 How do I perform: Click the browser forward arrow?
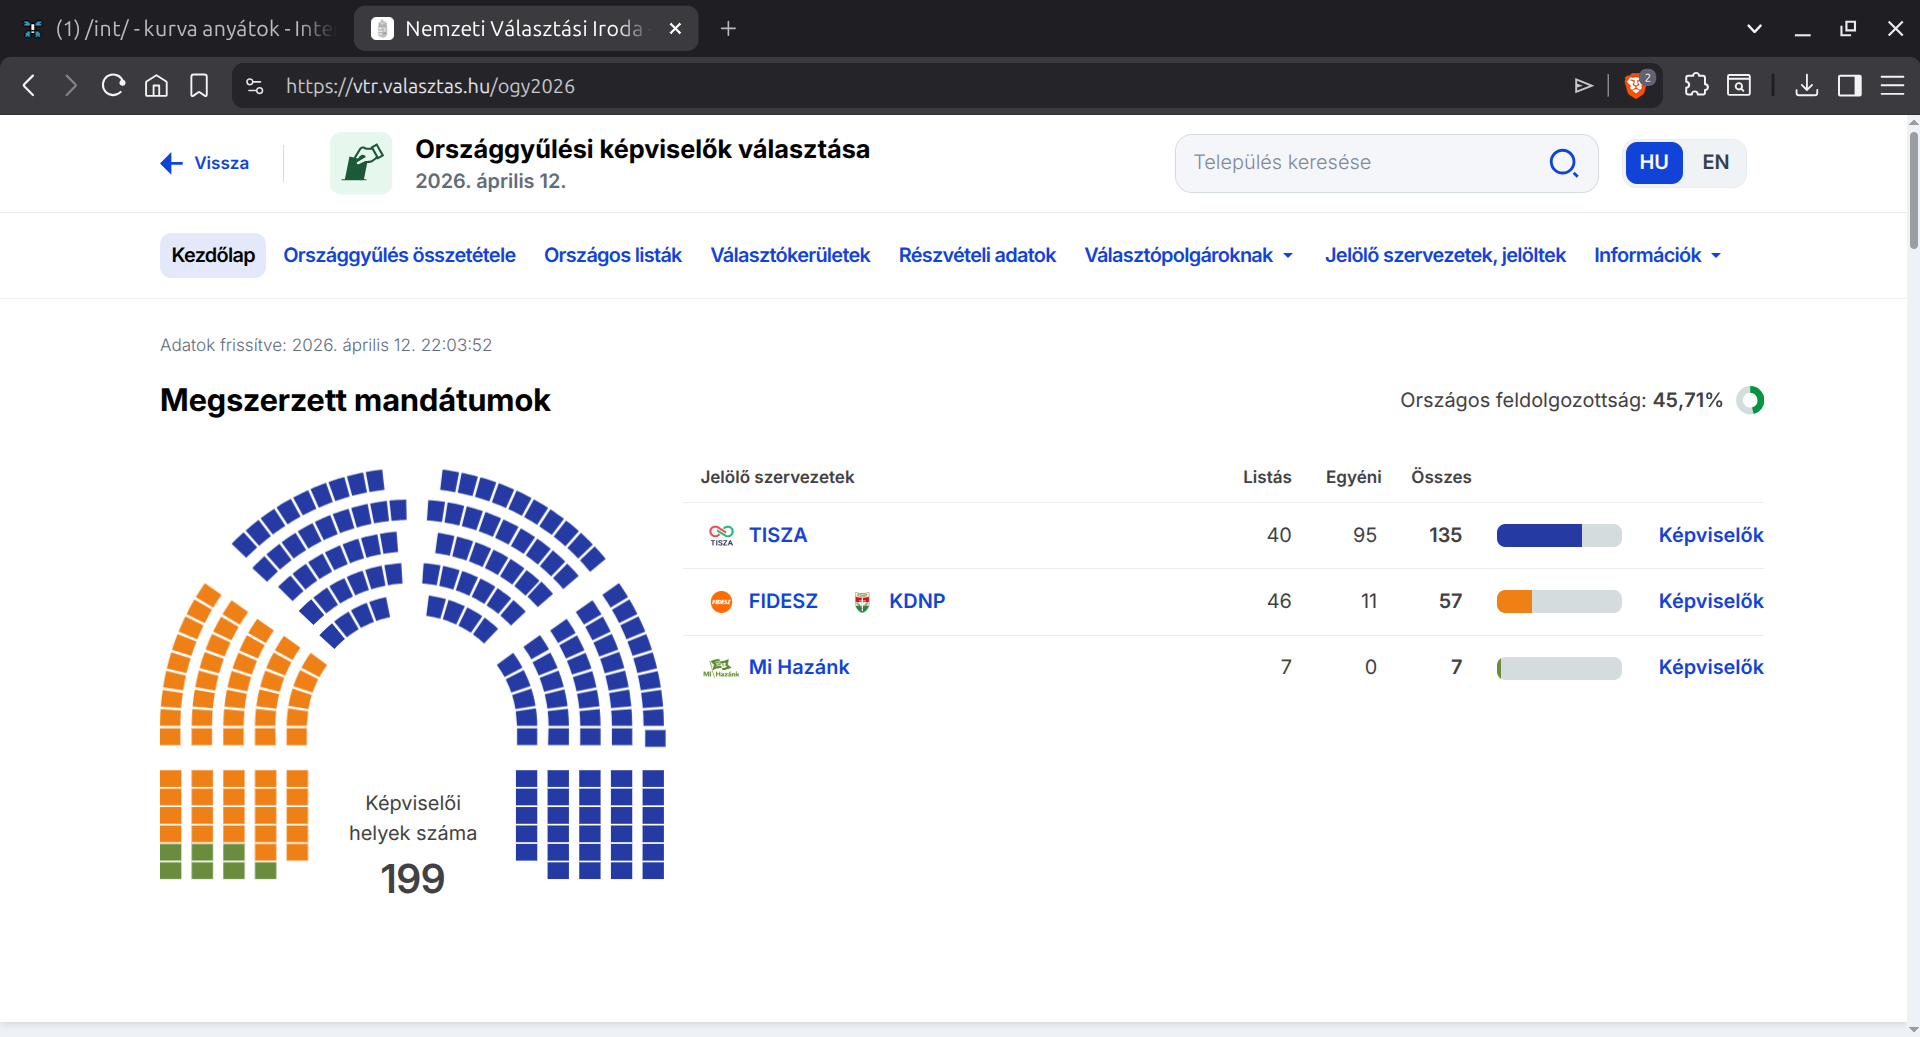click(x=71, y=86)
